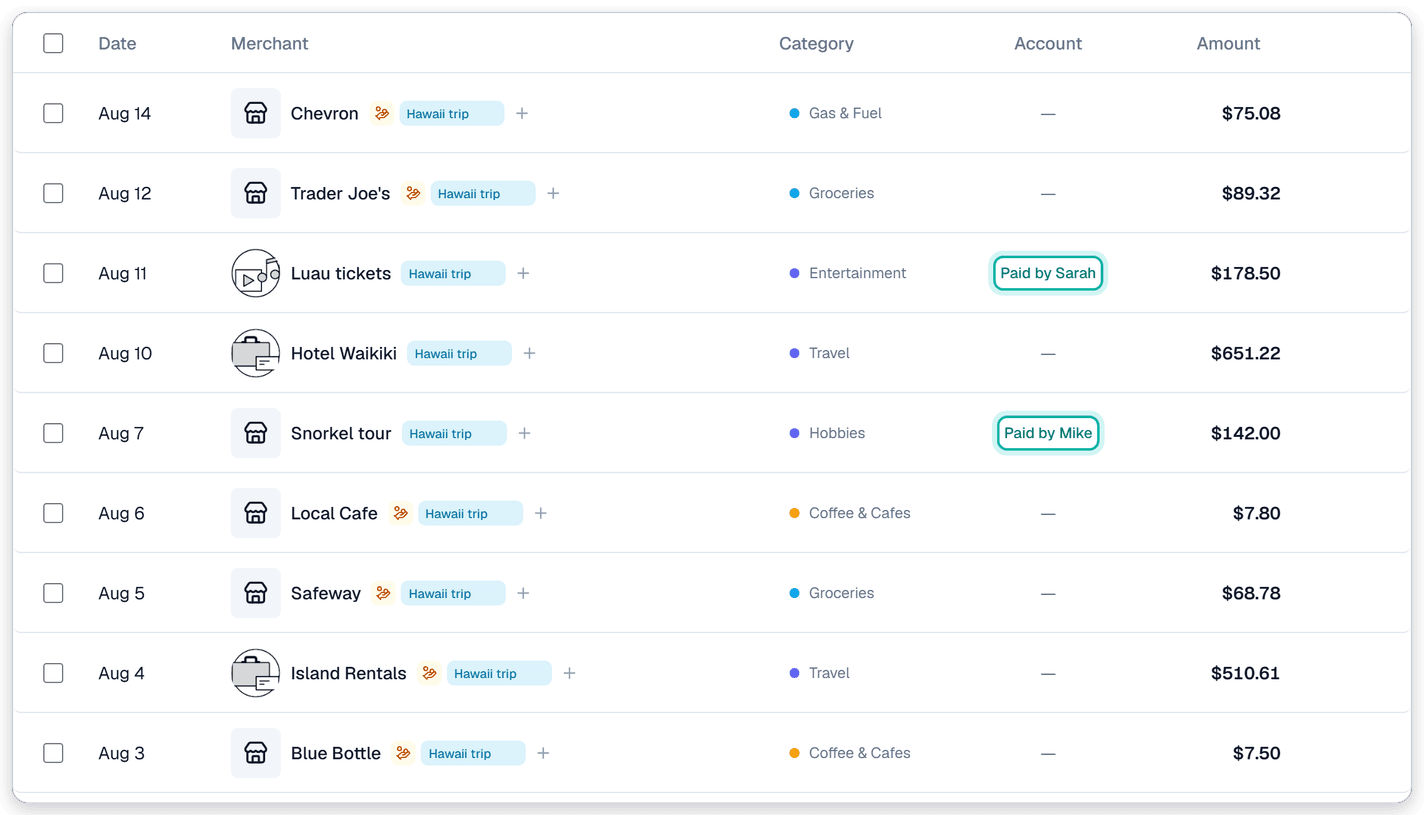Click the orange split icon beside Trader Joe's
The width and height of the screenshot is (1424, 815).
click(x=413, y=193)
